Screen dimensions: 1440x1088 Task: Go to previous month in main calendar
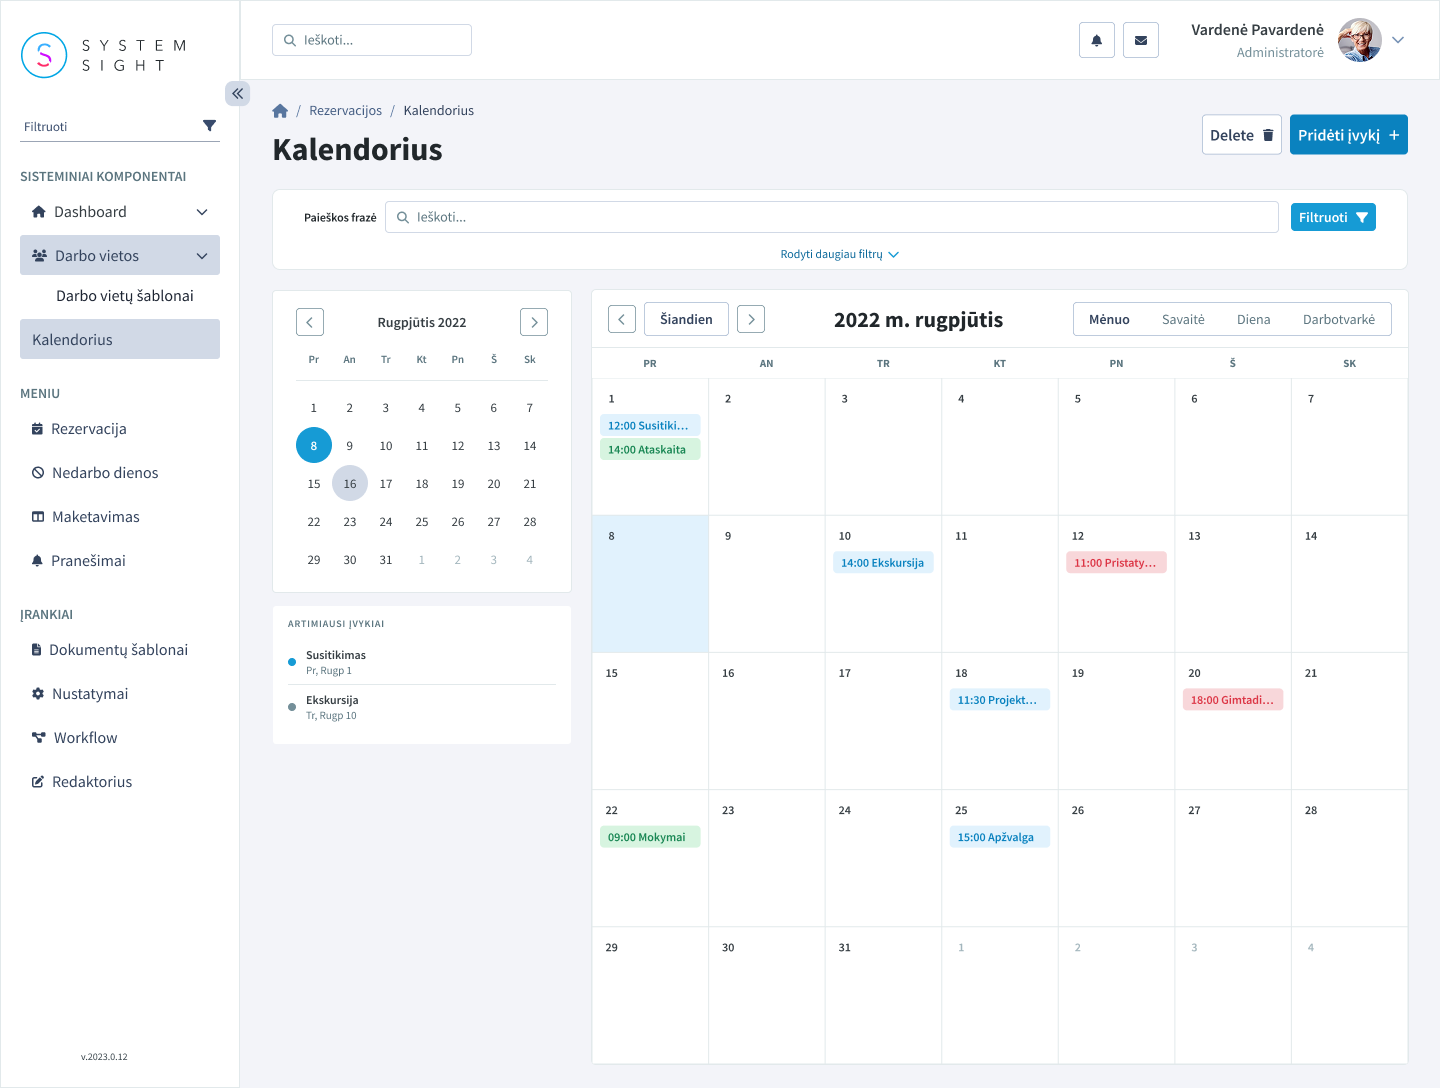click(x=622, y=319)
